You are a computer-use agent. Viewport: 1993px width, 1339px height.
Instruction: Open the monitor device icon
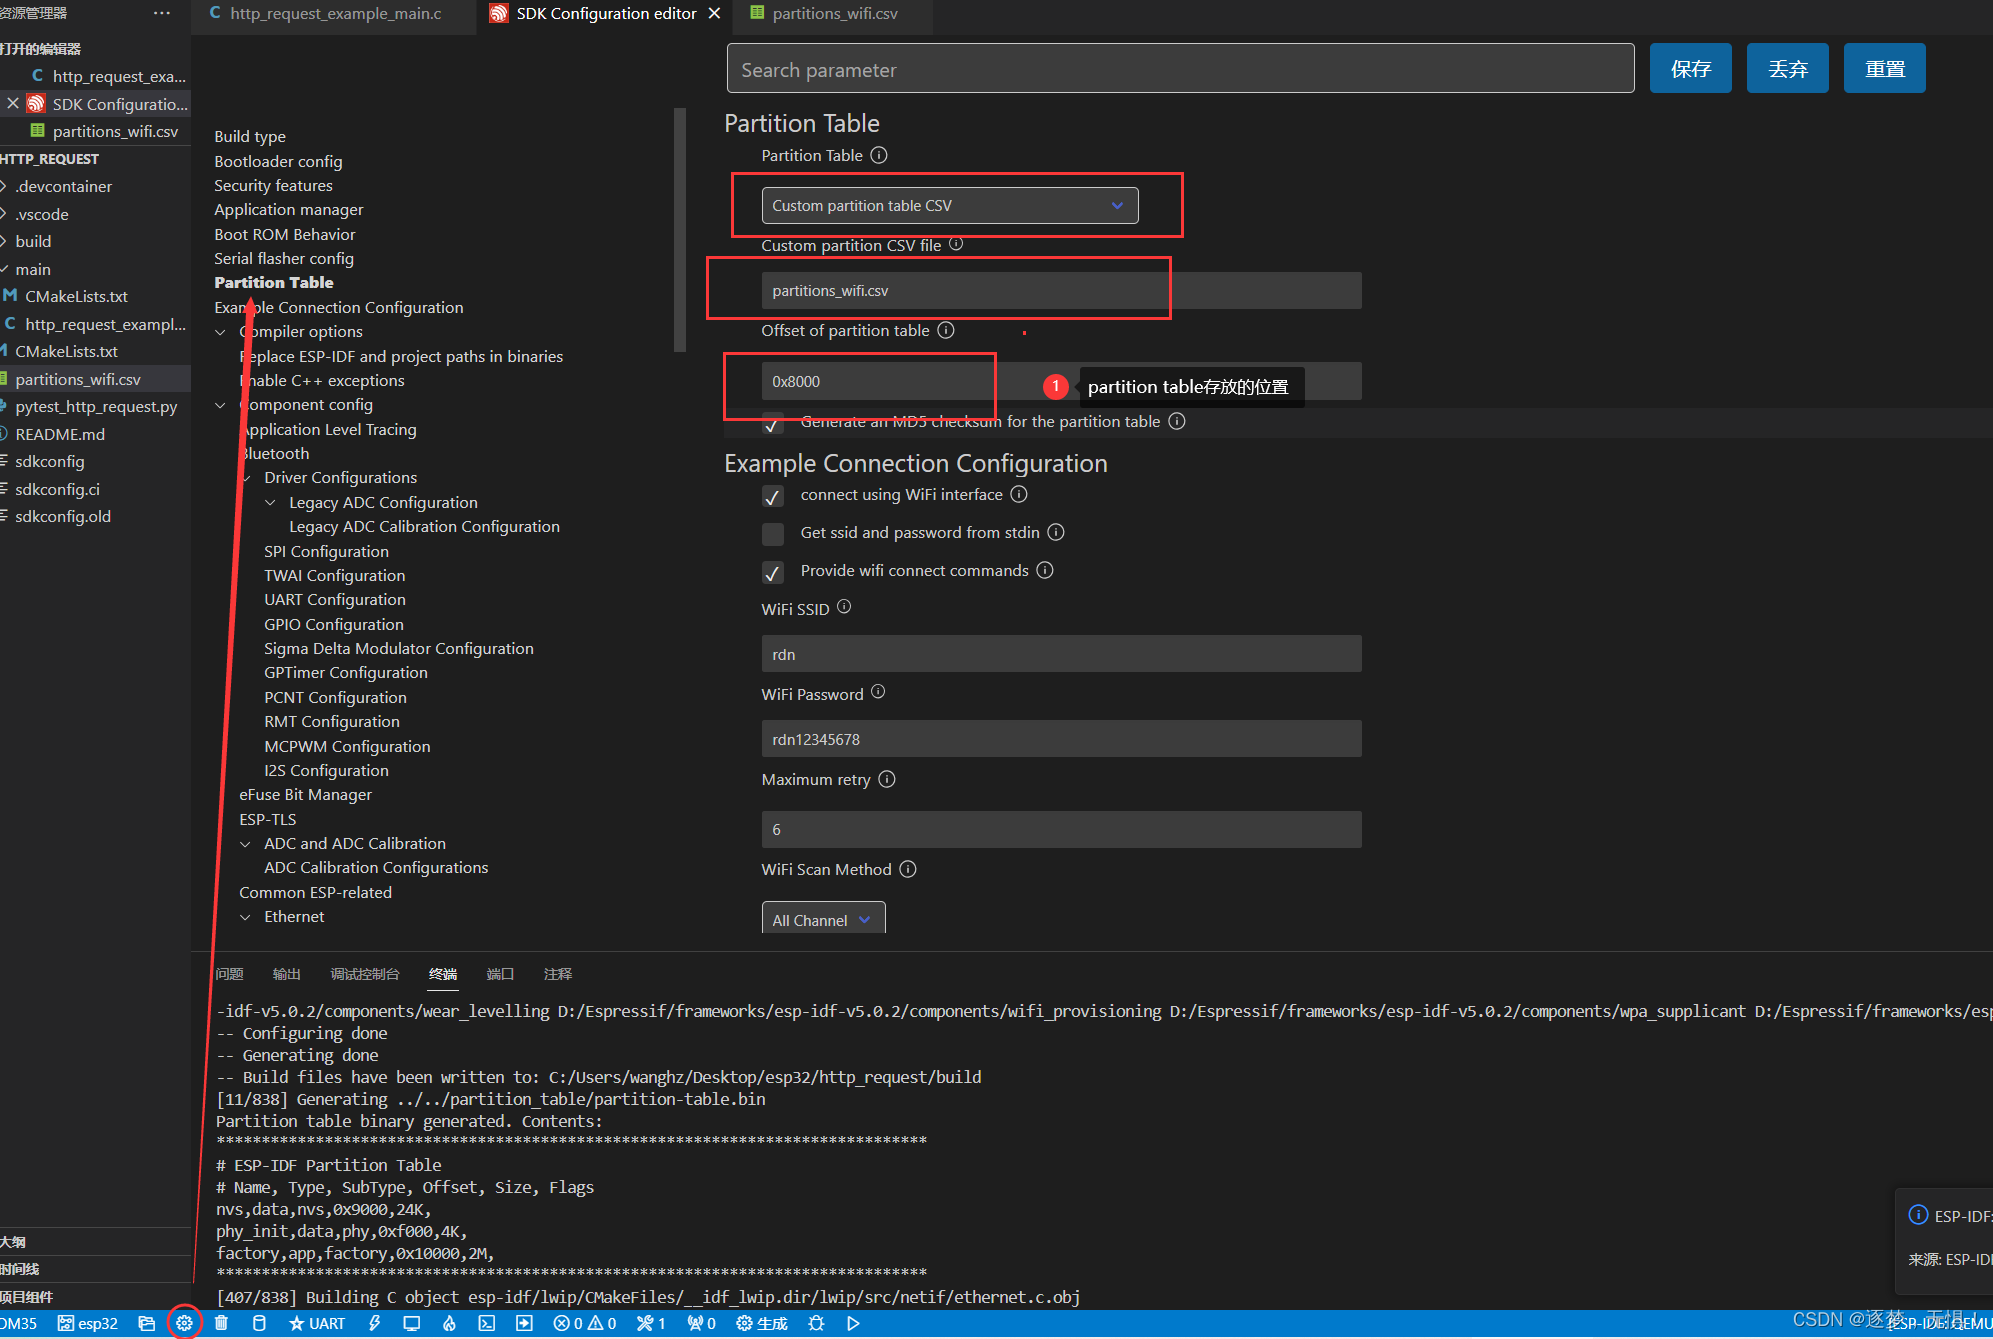411,1323
